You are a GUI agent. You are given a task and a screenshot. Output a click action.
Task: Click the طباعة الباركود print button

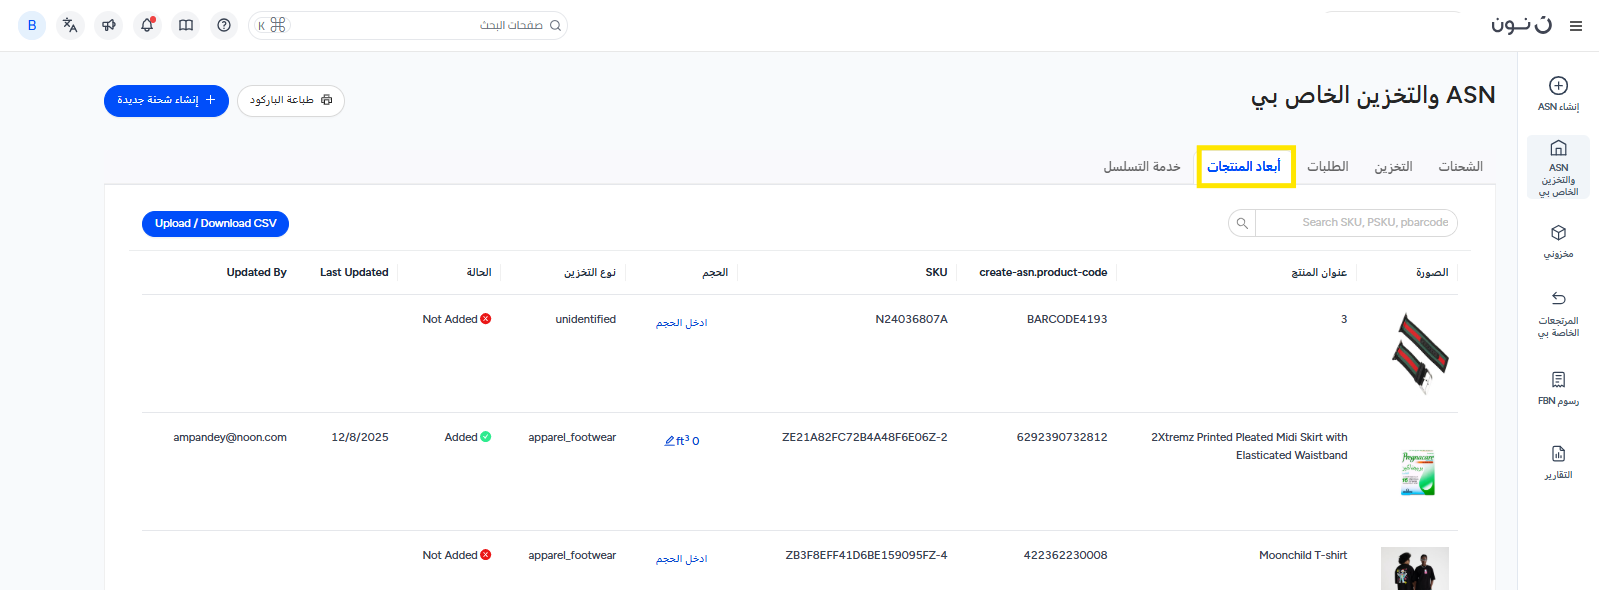pyautogui.click(x=291, y=101)
